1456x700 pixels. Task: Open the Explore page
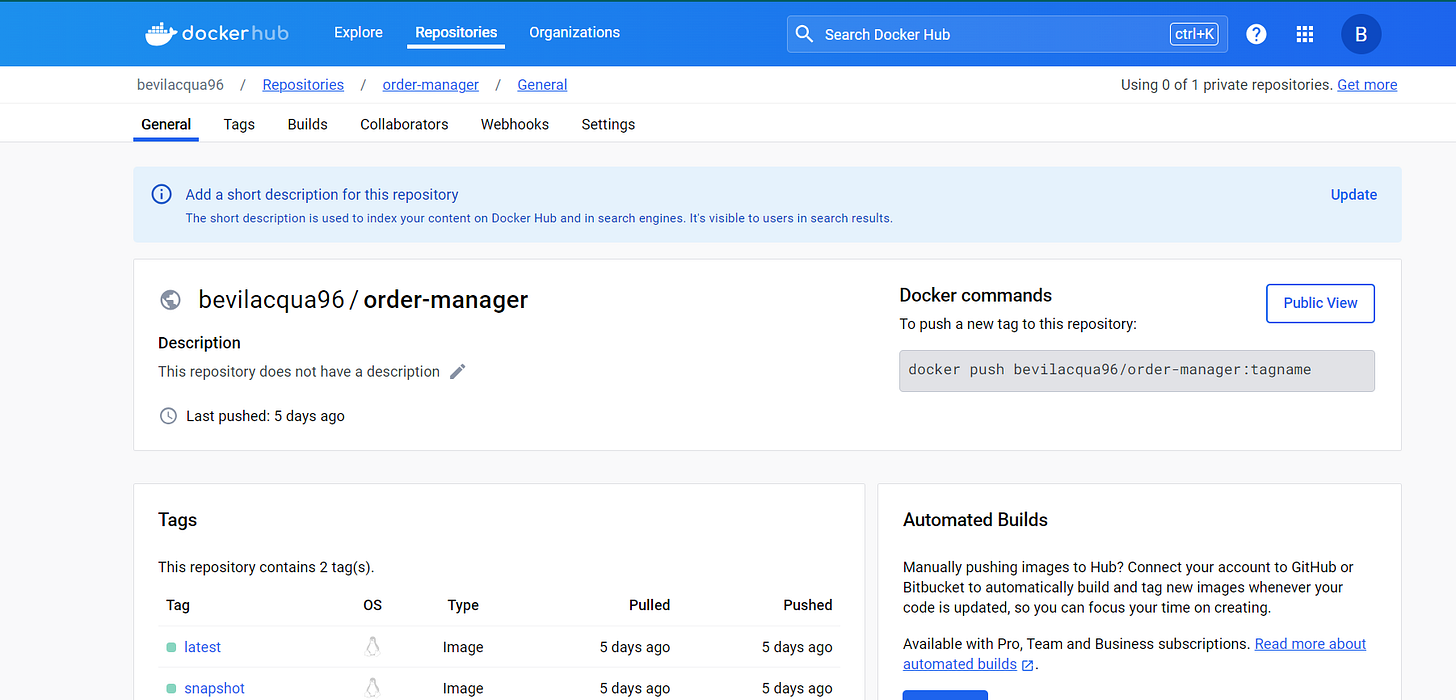(358, 32)
